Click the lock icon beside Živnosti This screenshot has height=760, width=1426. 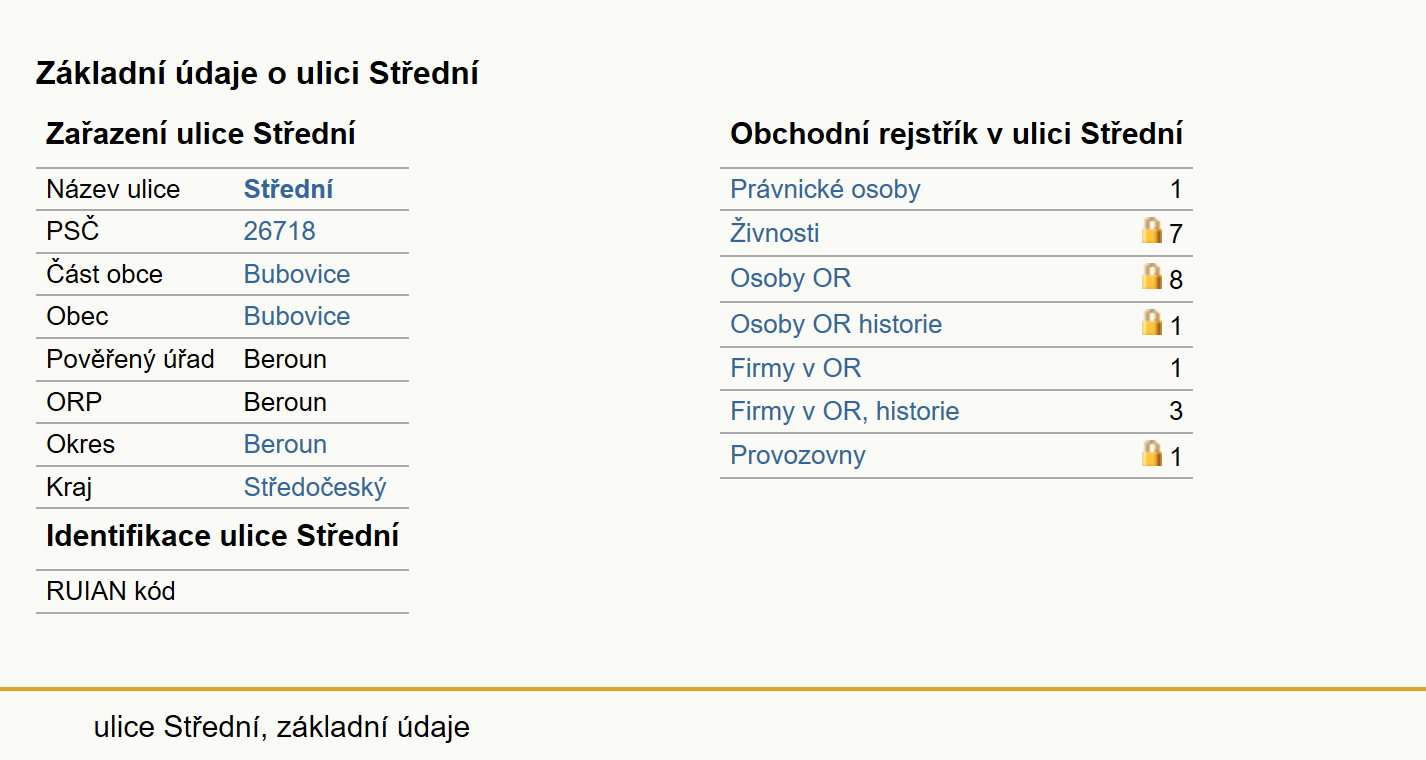click(1152, 232)
